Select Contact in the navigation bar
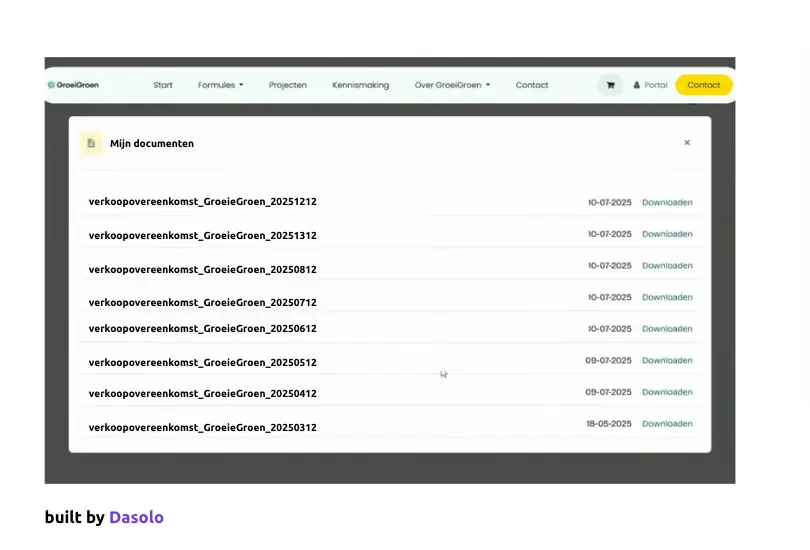This screenshot has height=550, width=810. click(532, 85)
